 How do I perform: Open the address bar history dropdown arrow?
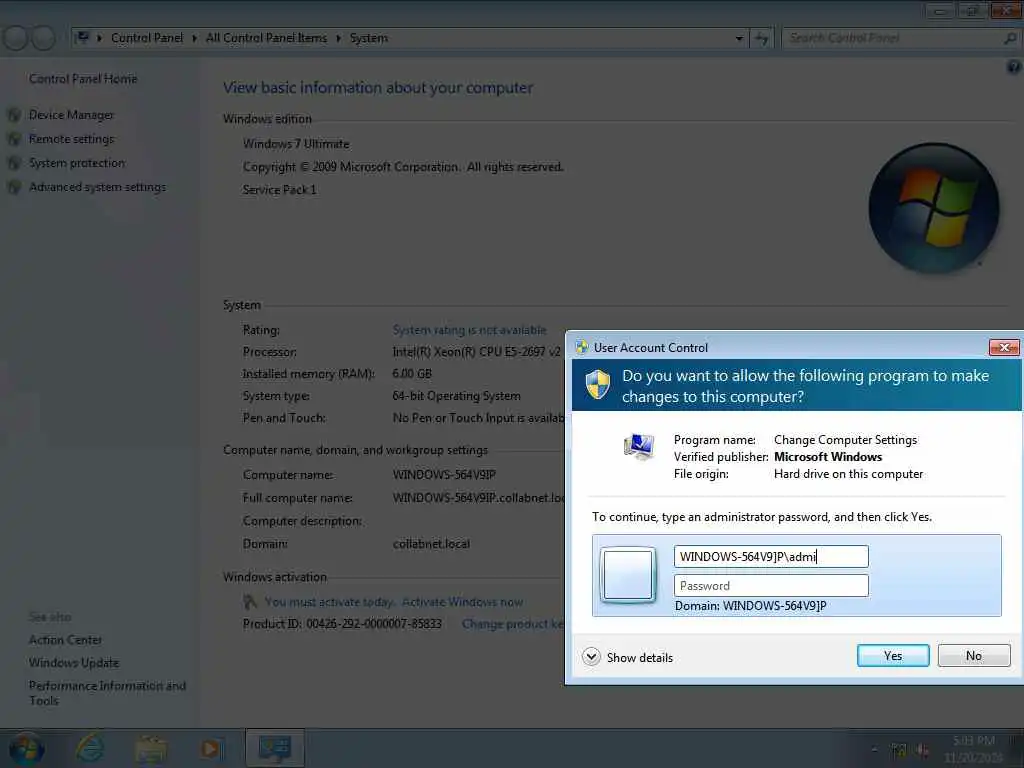tap(739, 39)
